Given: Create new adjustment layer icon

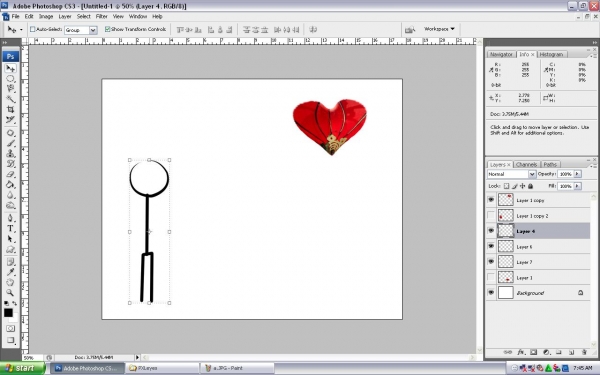Looking at the screenshot, I should click(546, 352).
